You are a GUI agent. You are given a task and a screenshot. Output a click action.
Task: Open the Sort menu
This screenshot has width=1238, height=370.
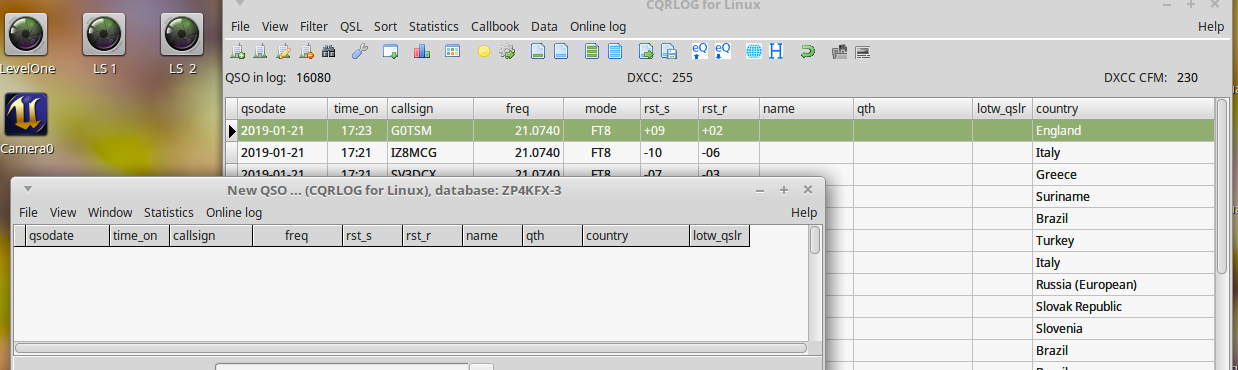click(386, 27)
